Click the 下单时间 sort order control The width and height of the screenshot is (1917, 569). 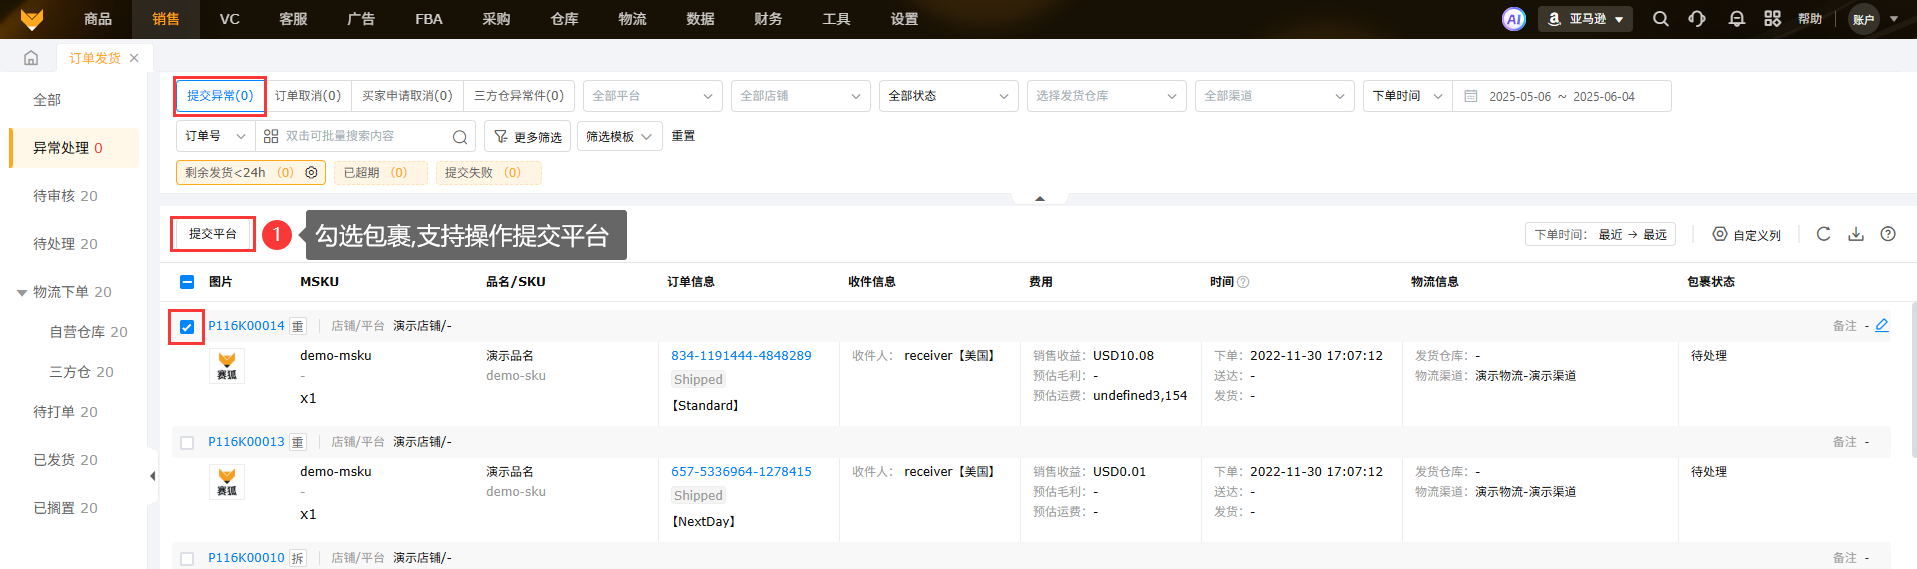(x=1600, y=234)
